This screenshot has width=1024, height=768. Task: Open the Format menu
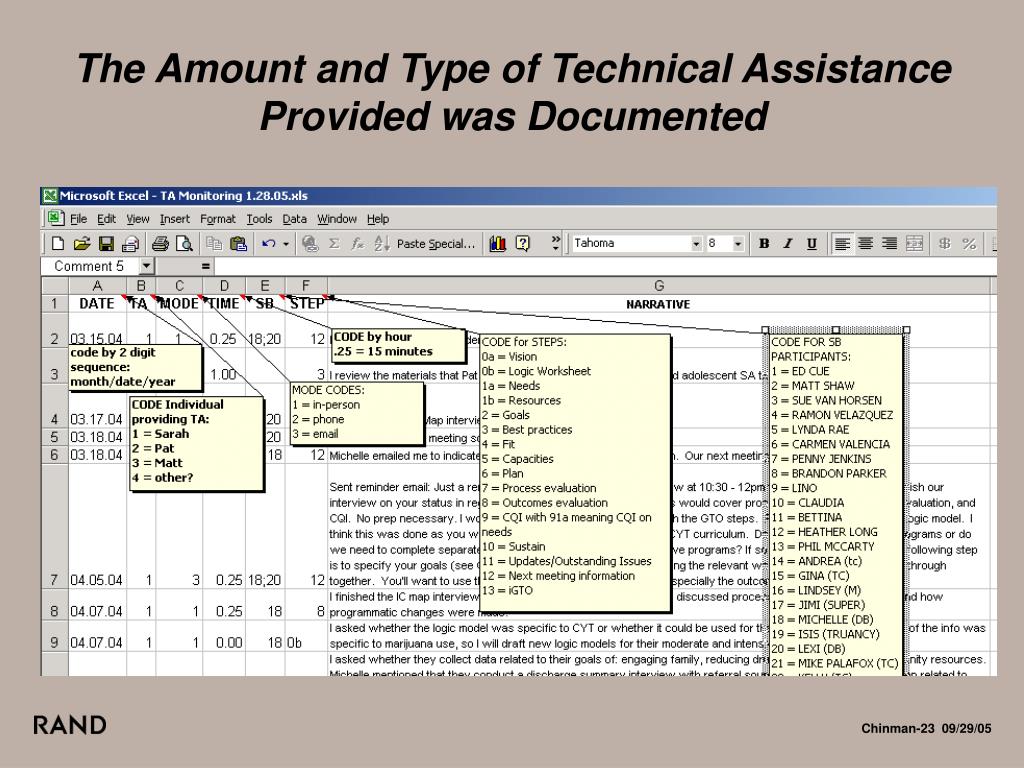coord(217,219)
